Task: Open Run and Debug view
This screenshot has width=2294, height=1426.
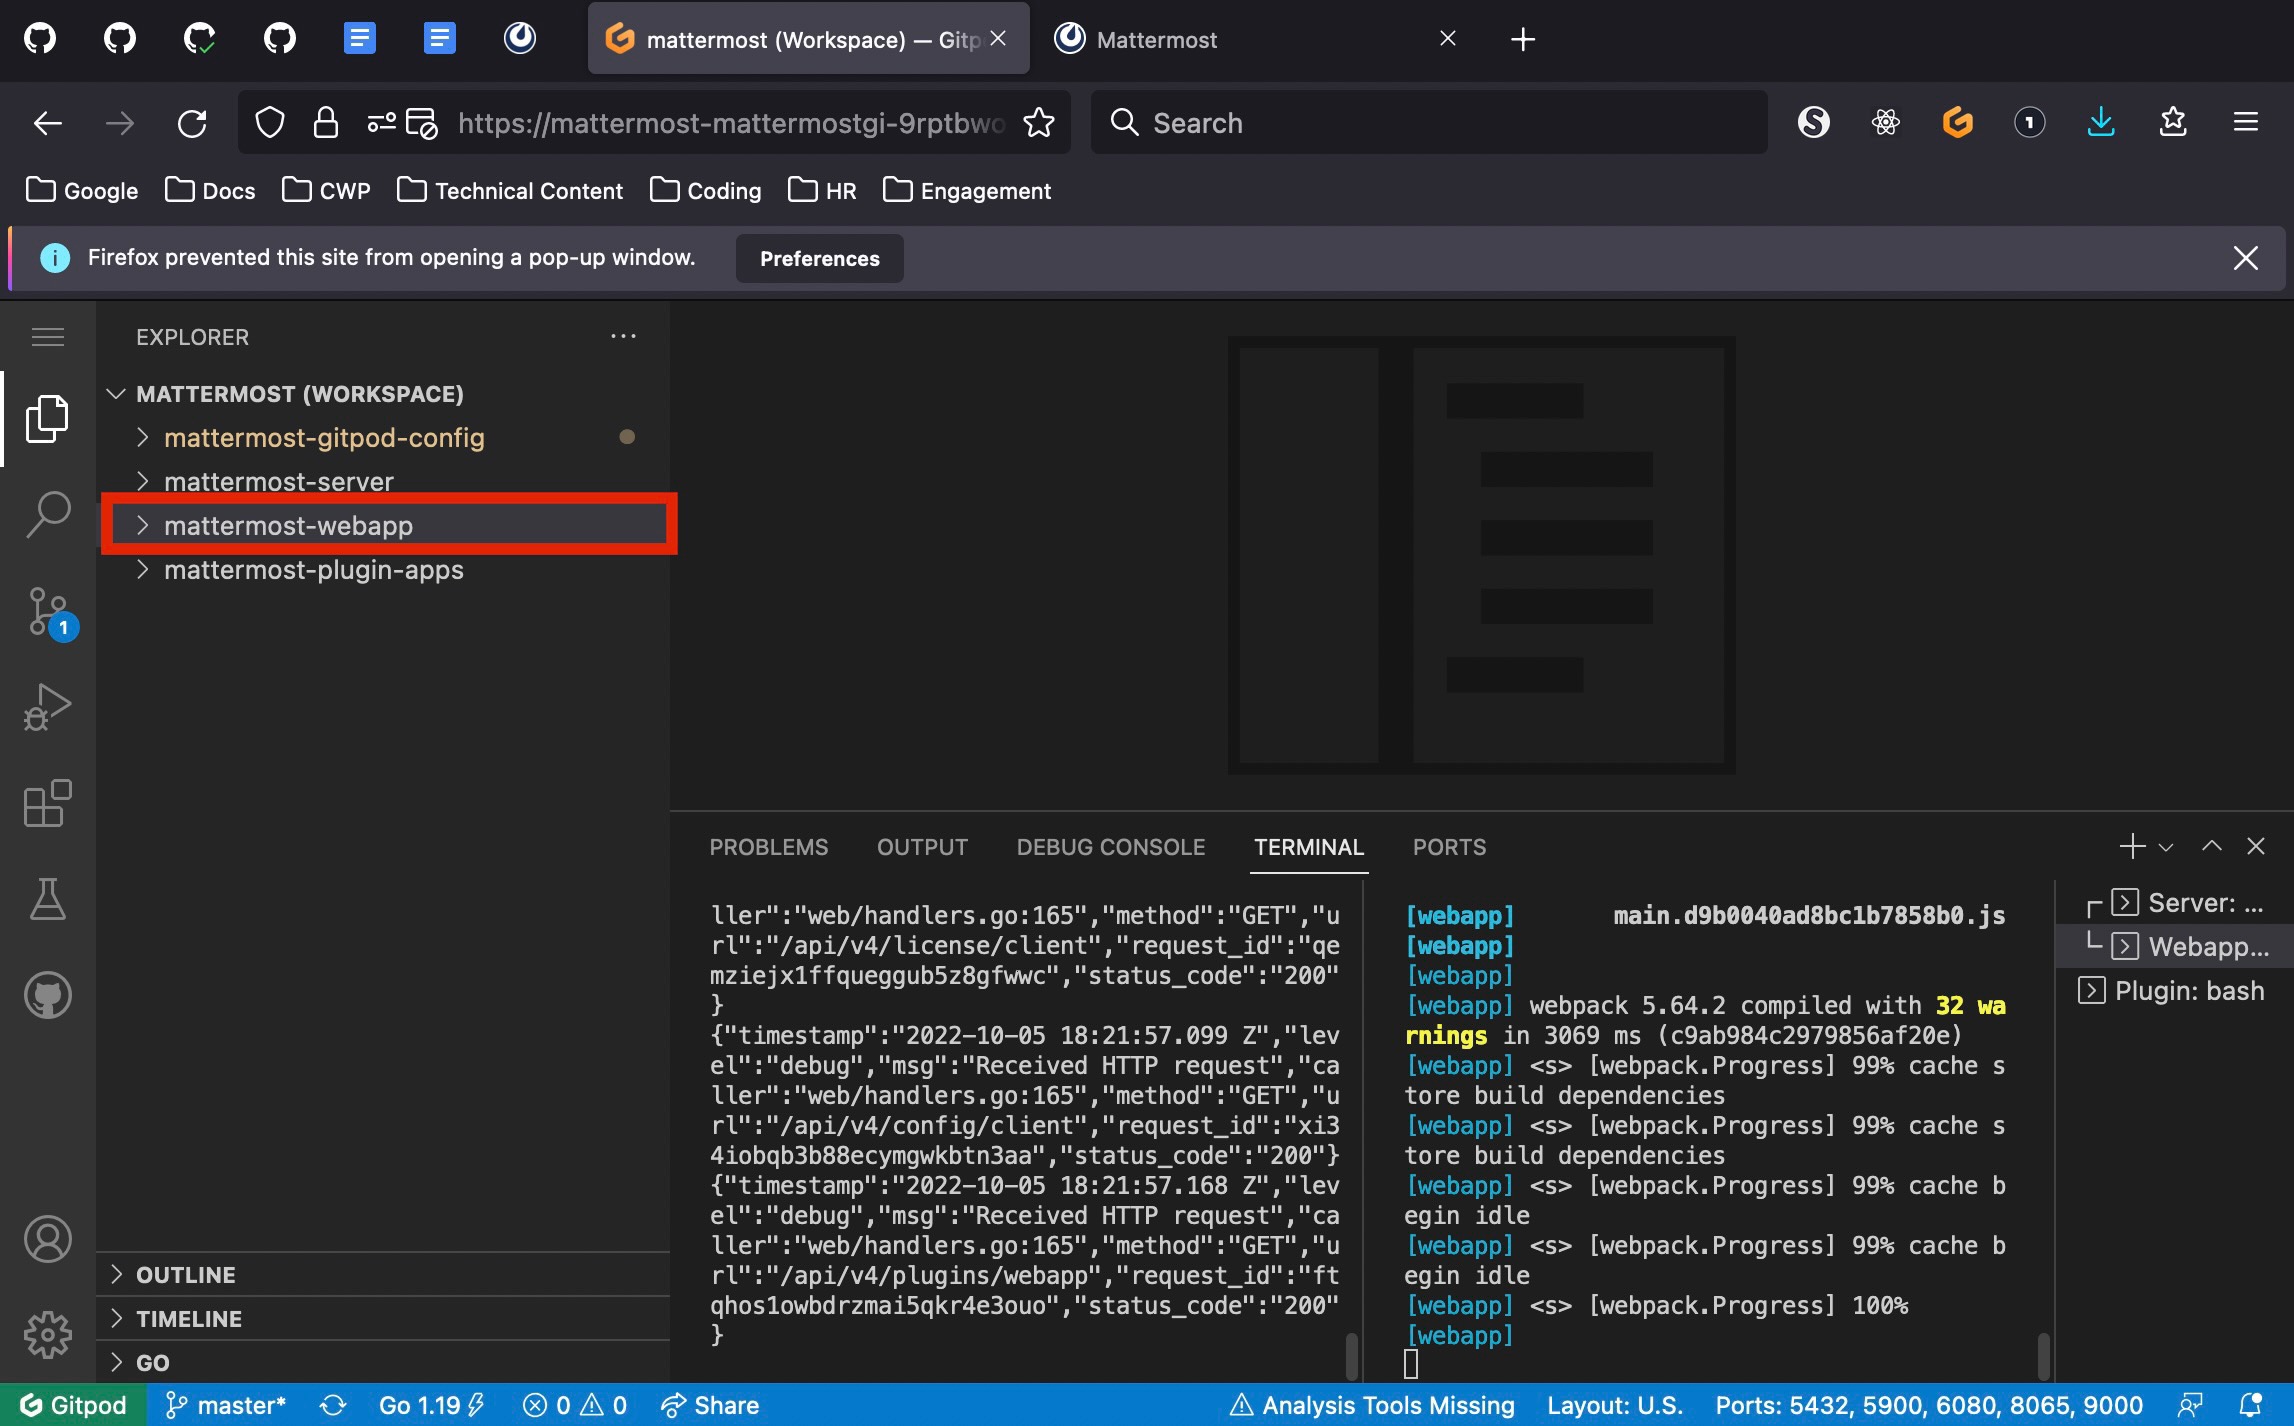Action: (47, 707)
